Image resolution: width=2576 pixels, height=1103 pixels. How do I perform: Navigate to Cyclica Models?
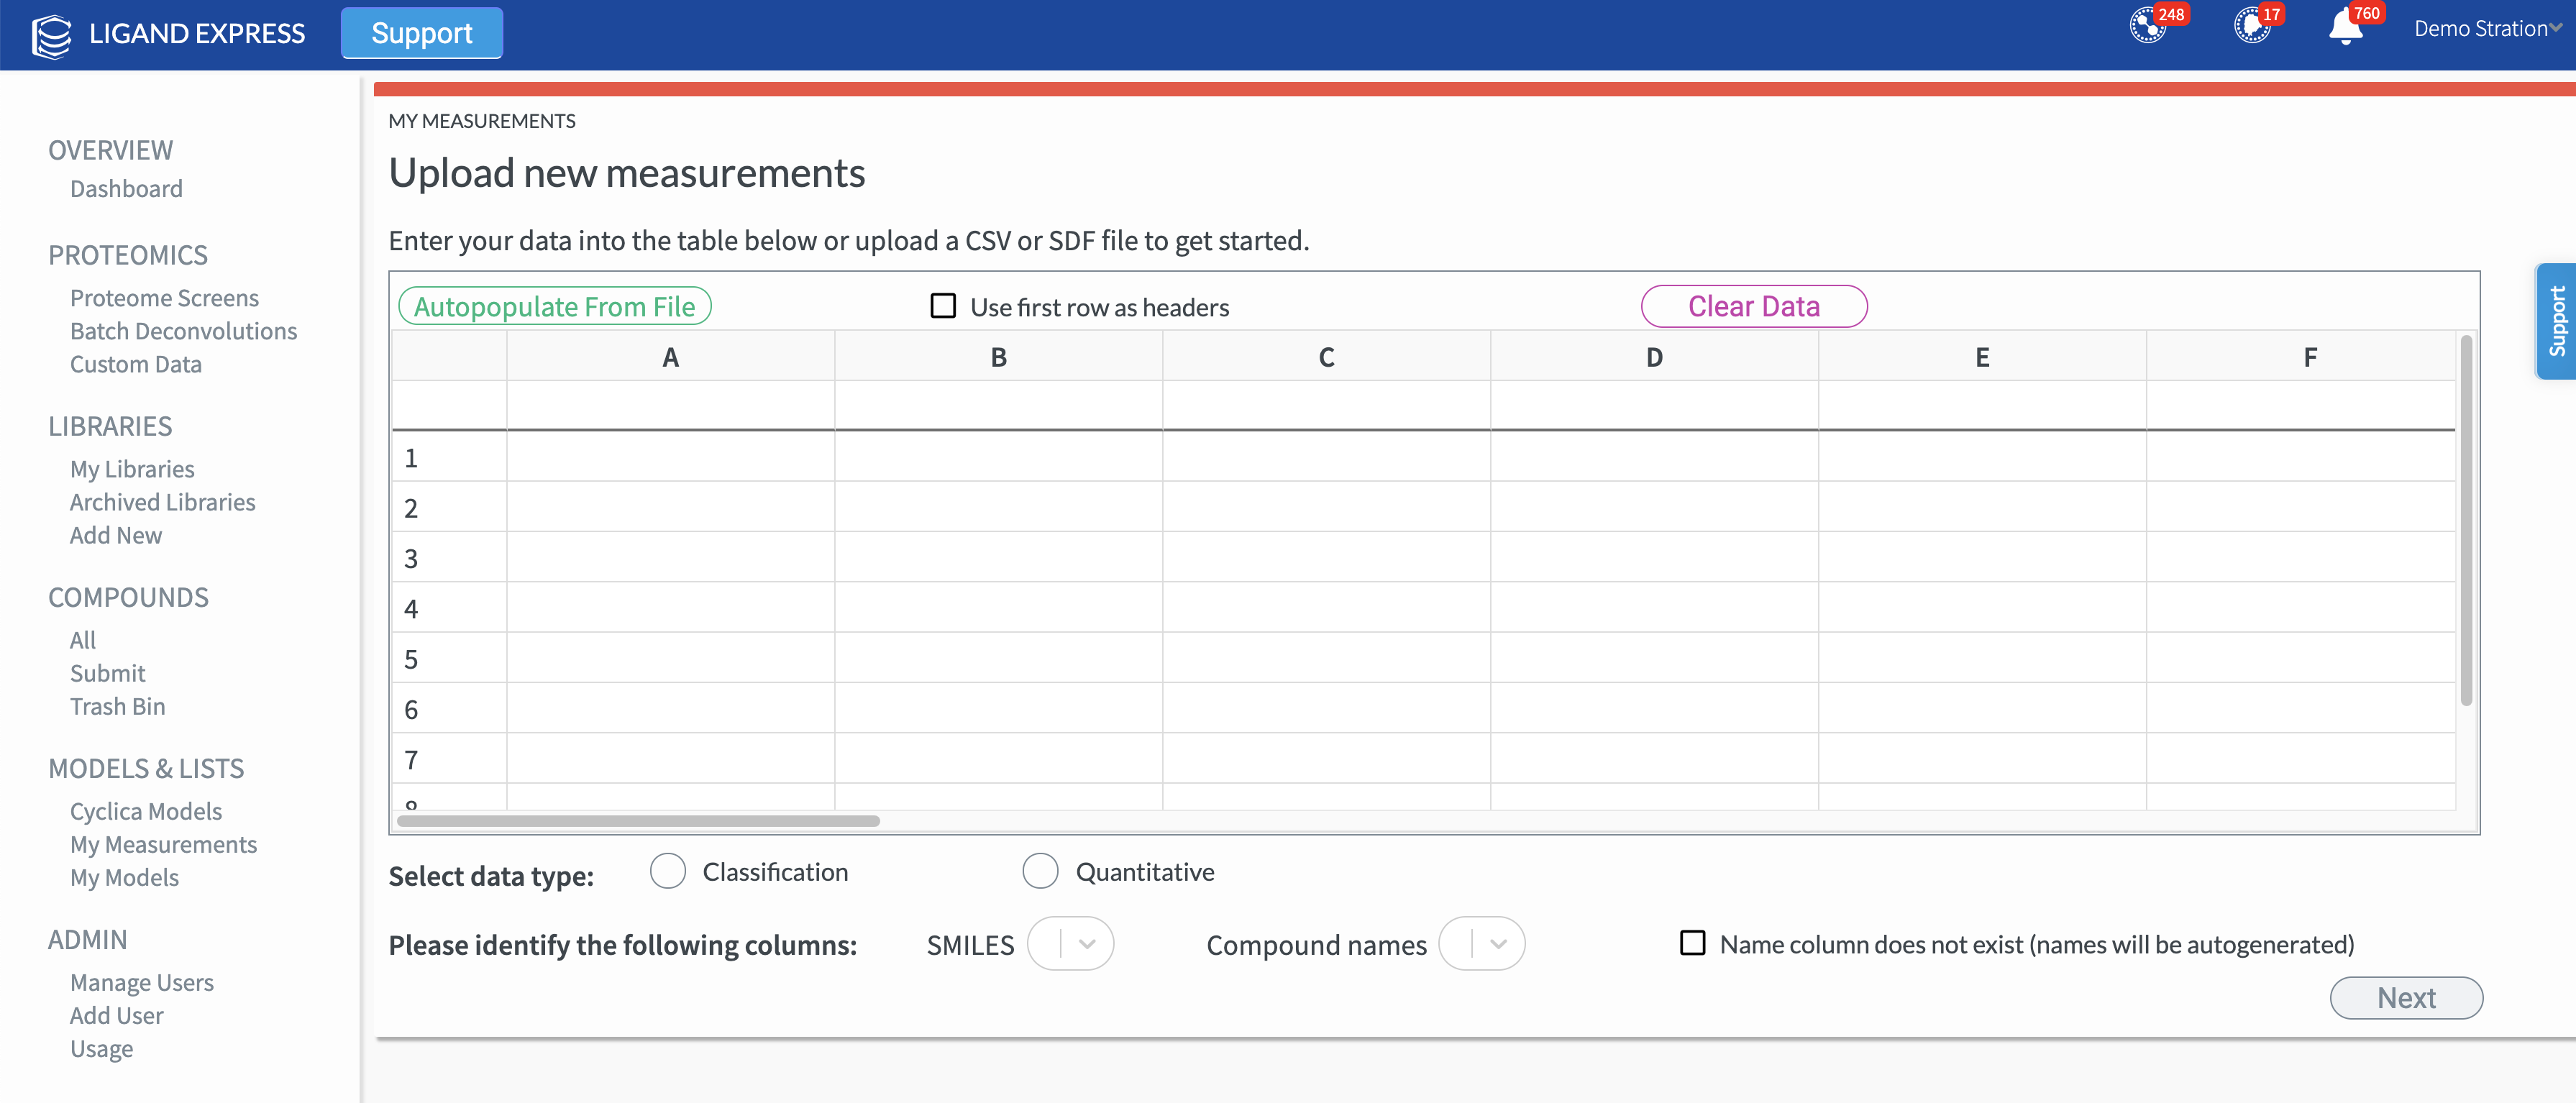(146, 812)
